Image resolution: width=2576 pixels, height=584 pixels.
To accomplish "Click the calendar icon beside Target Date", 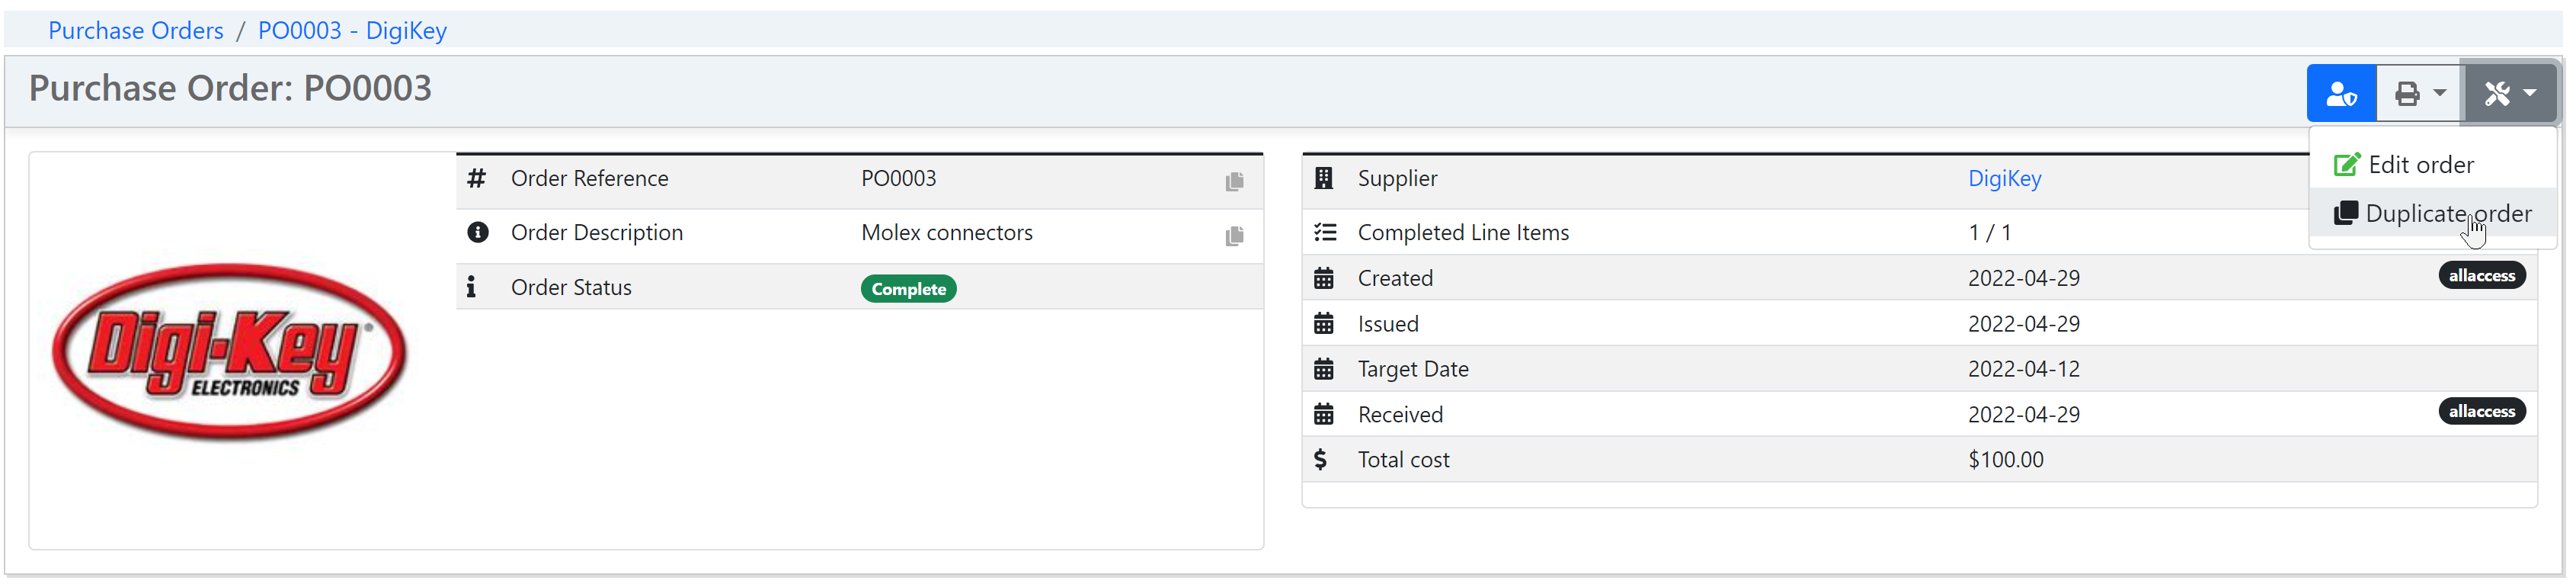I will click(1323, 370).
